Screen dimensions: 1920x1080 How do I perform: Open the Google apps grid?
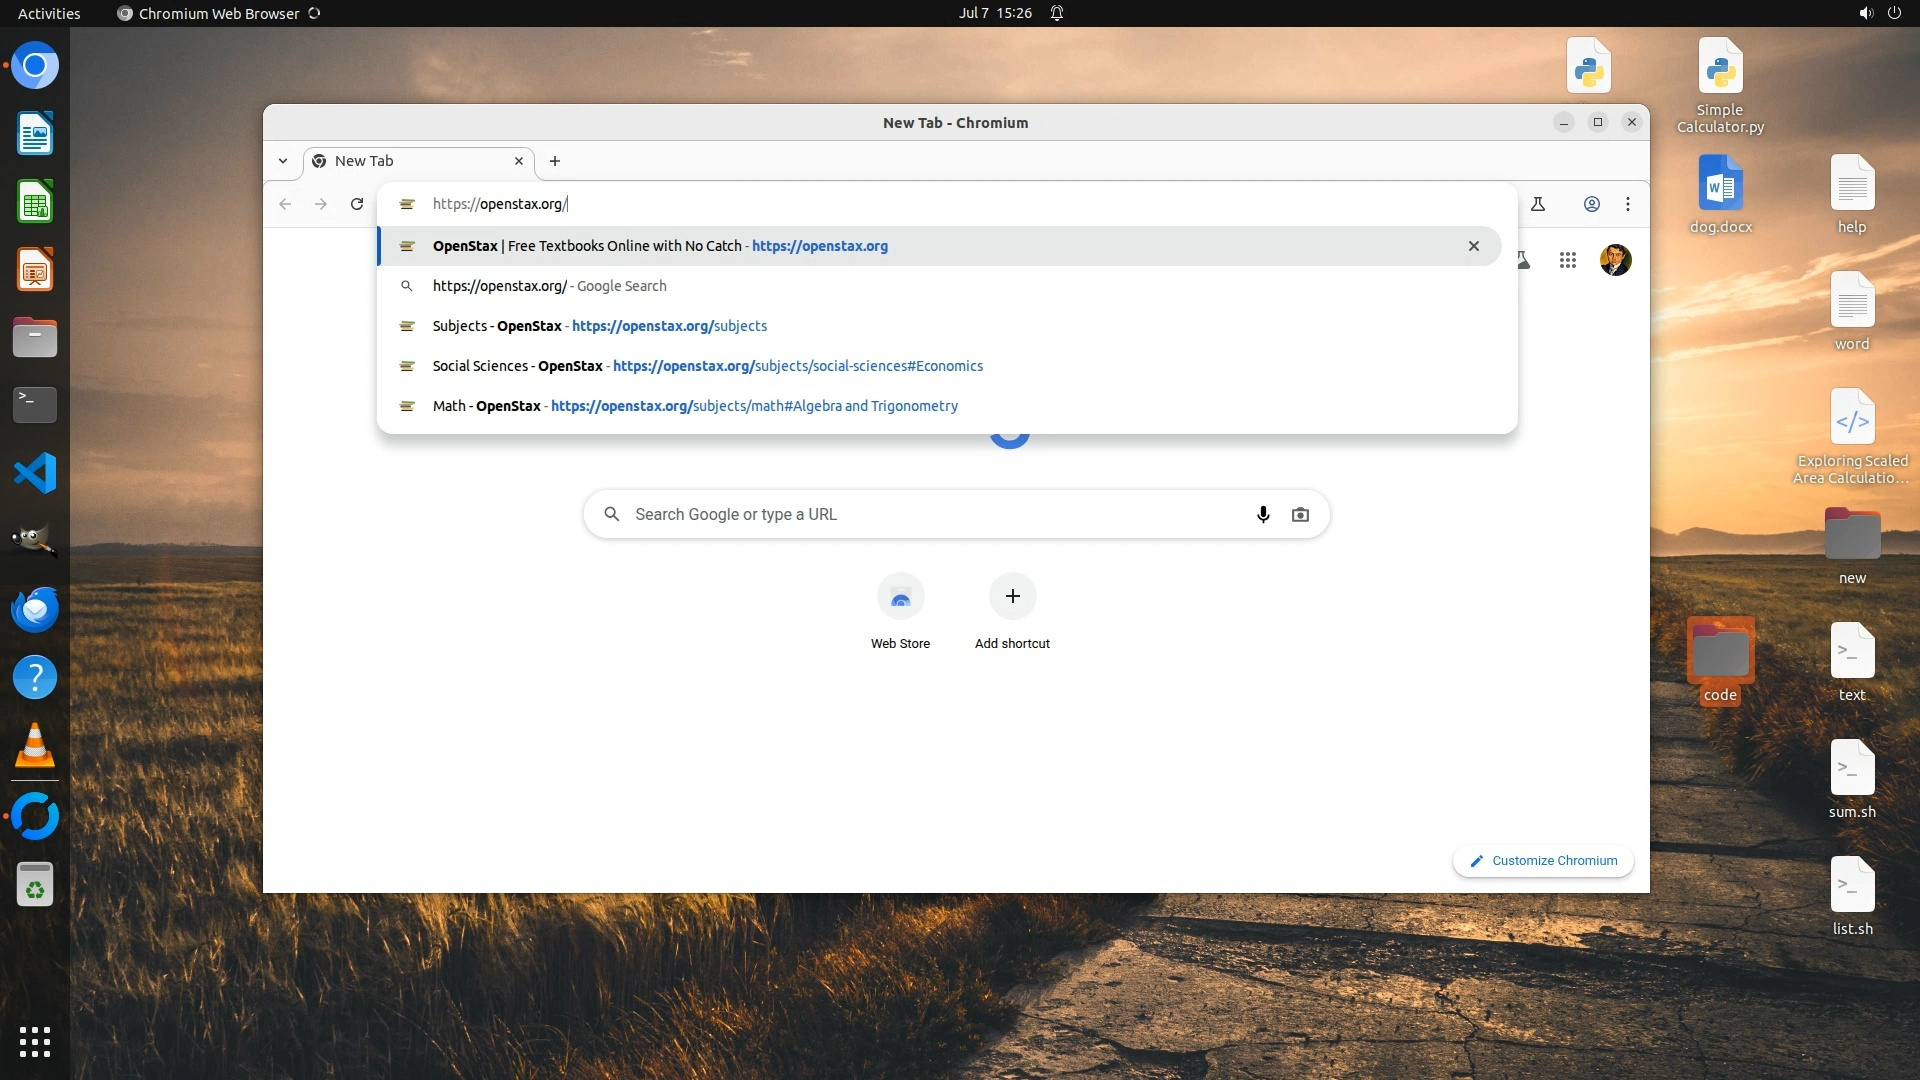[x=1567, y=260]
